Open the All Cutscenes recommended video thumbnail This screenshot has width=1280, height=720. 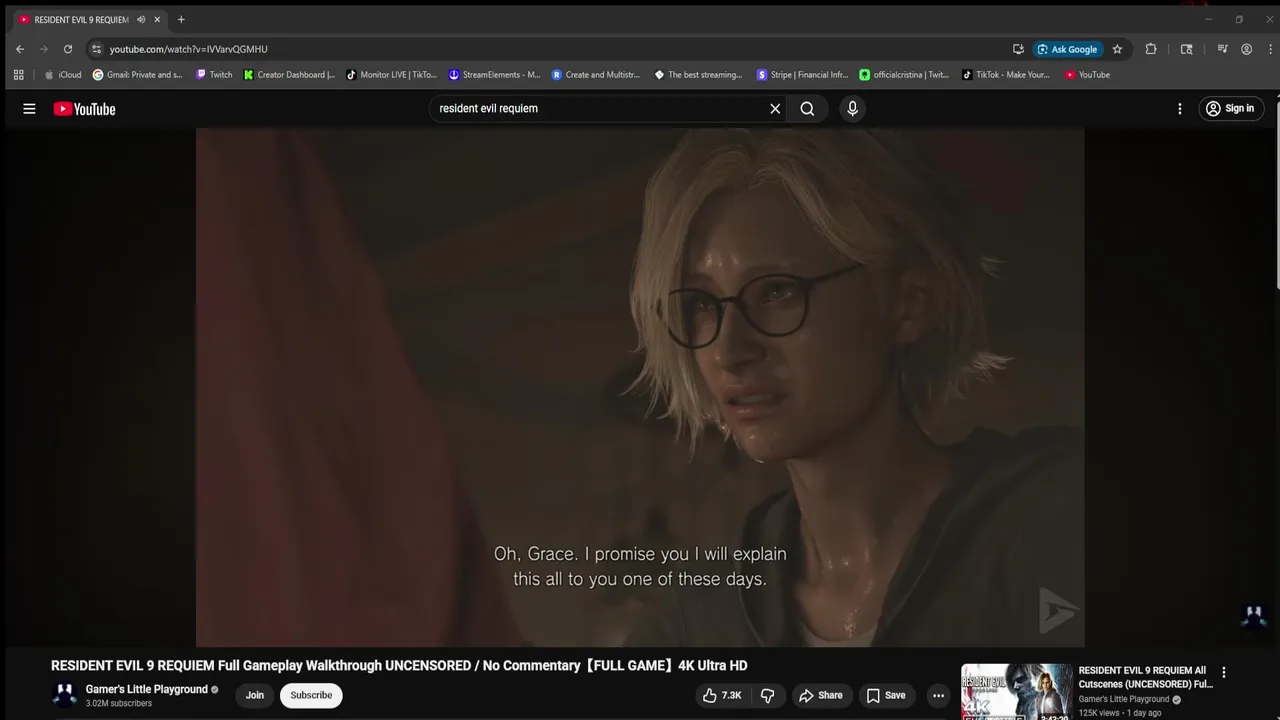(x=1017, y=692)
